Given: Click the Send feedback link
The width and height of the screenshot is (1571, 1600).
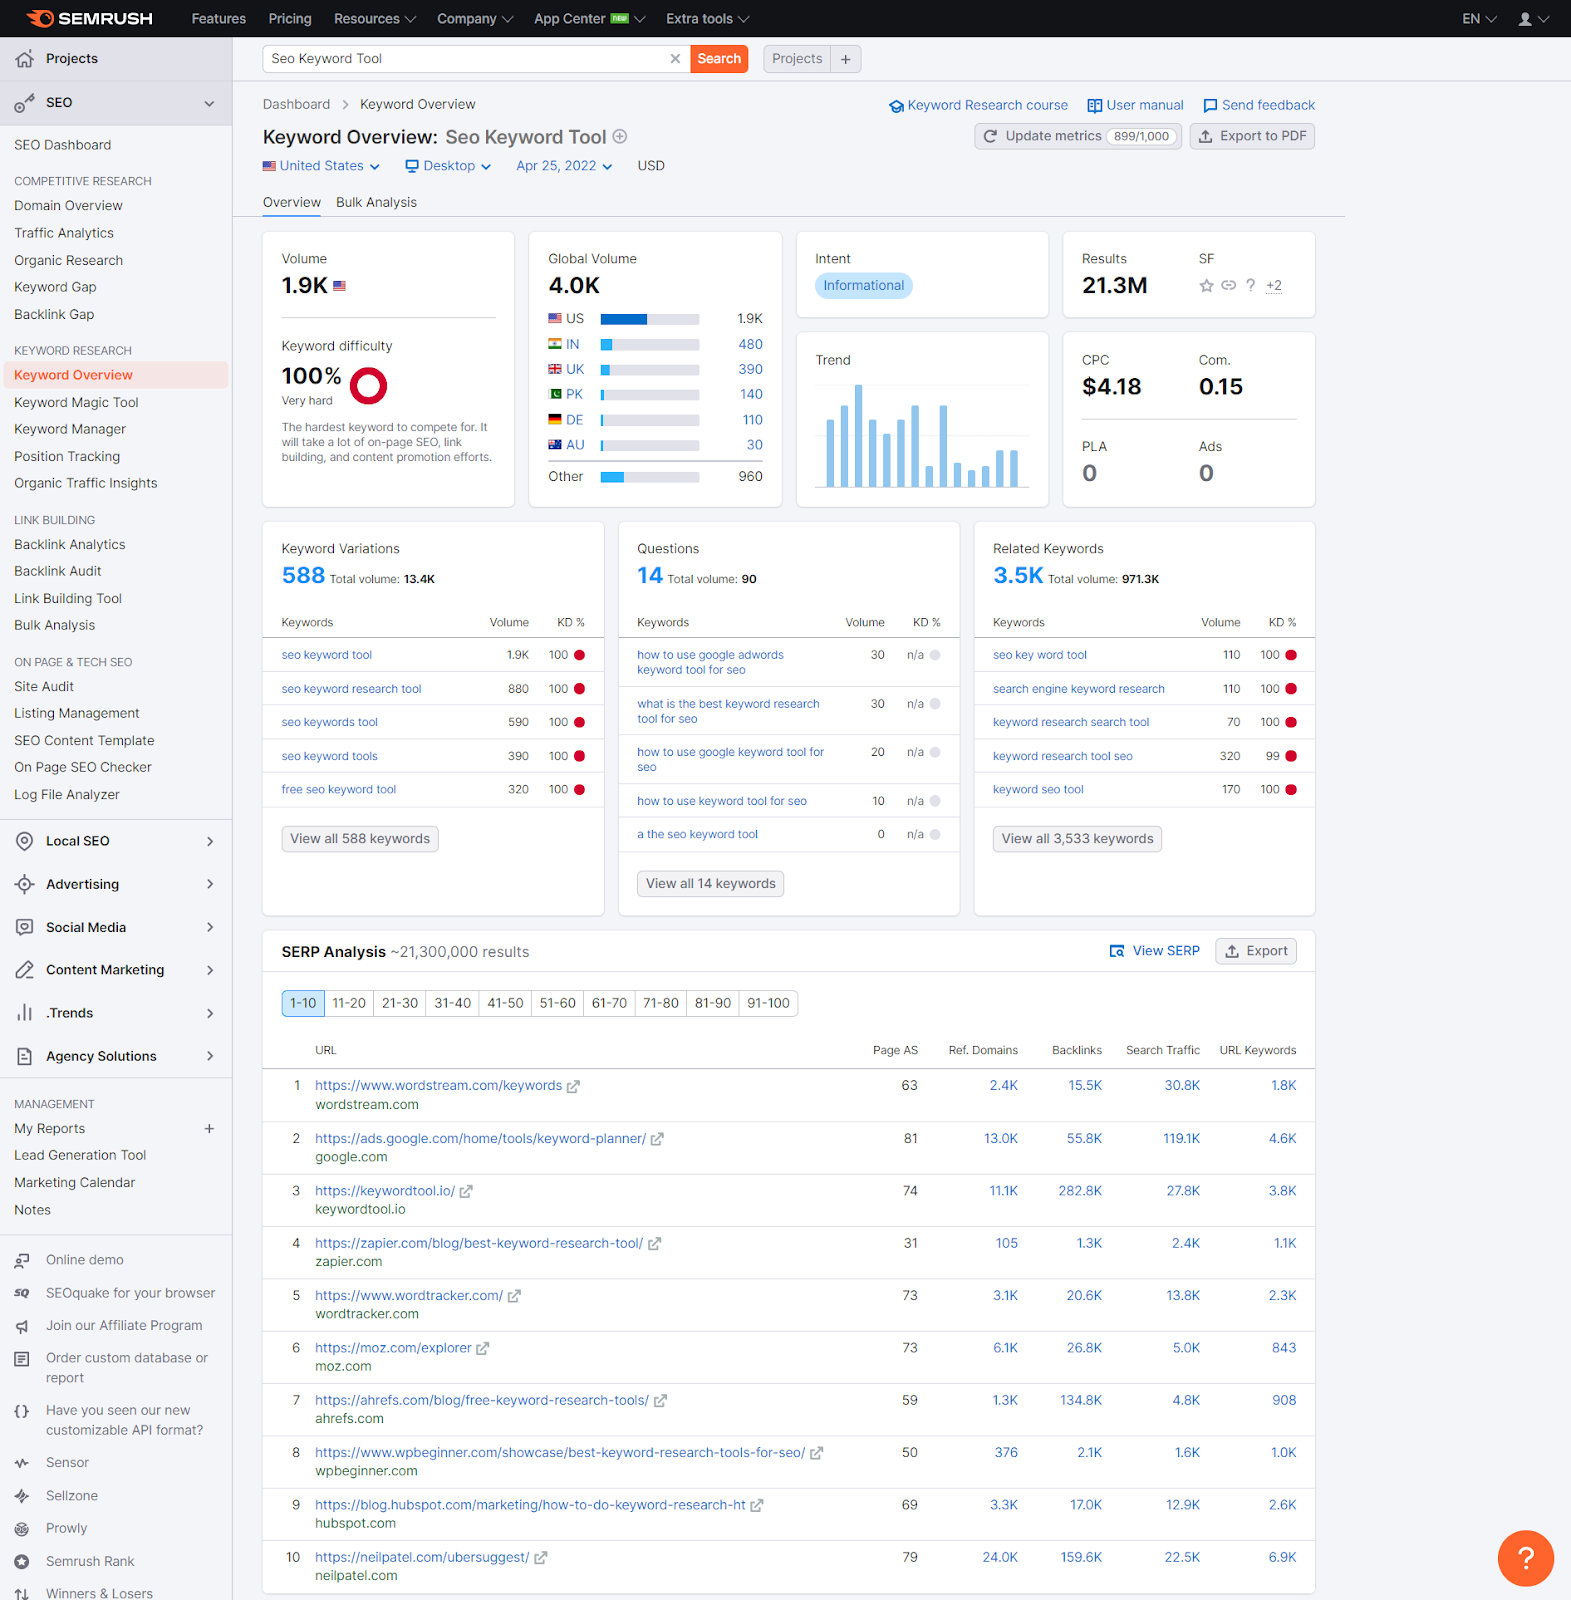Looking at the screenshot, I should coord(1259,105).
